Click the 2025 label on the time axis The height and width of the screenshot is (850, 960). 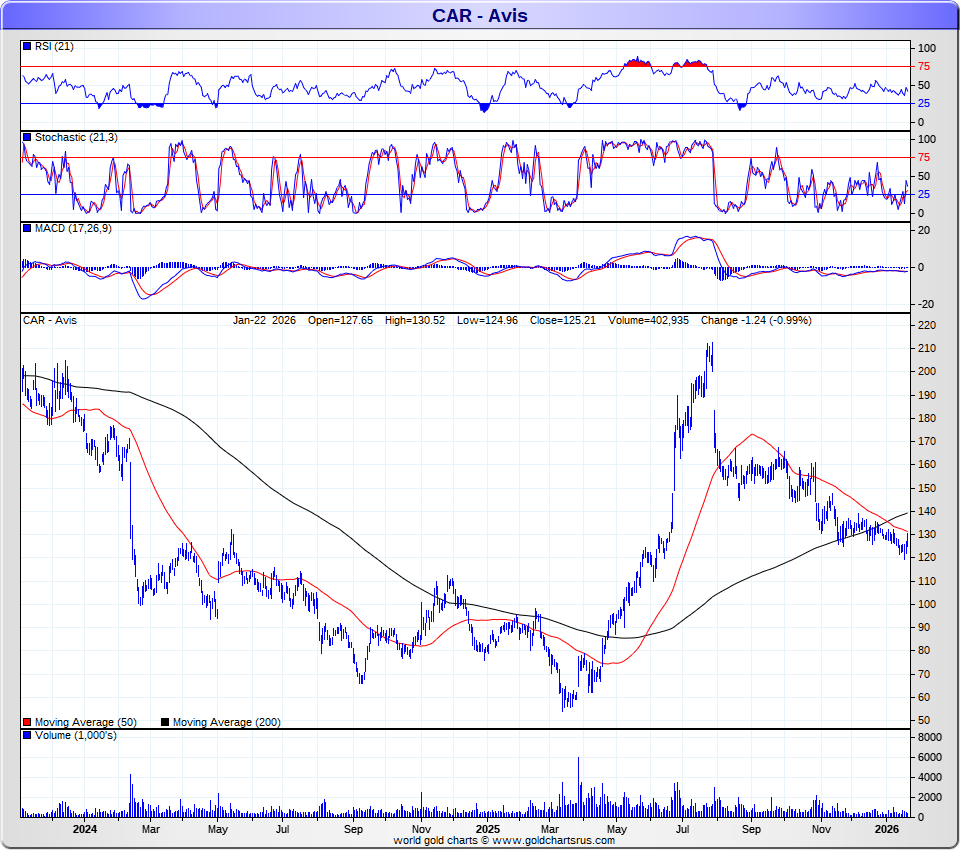(488, 829)
